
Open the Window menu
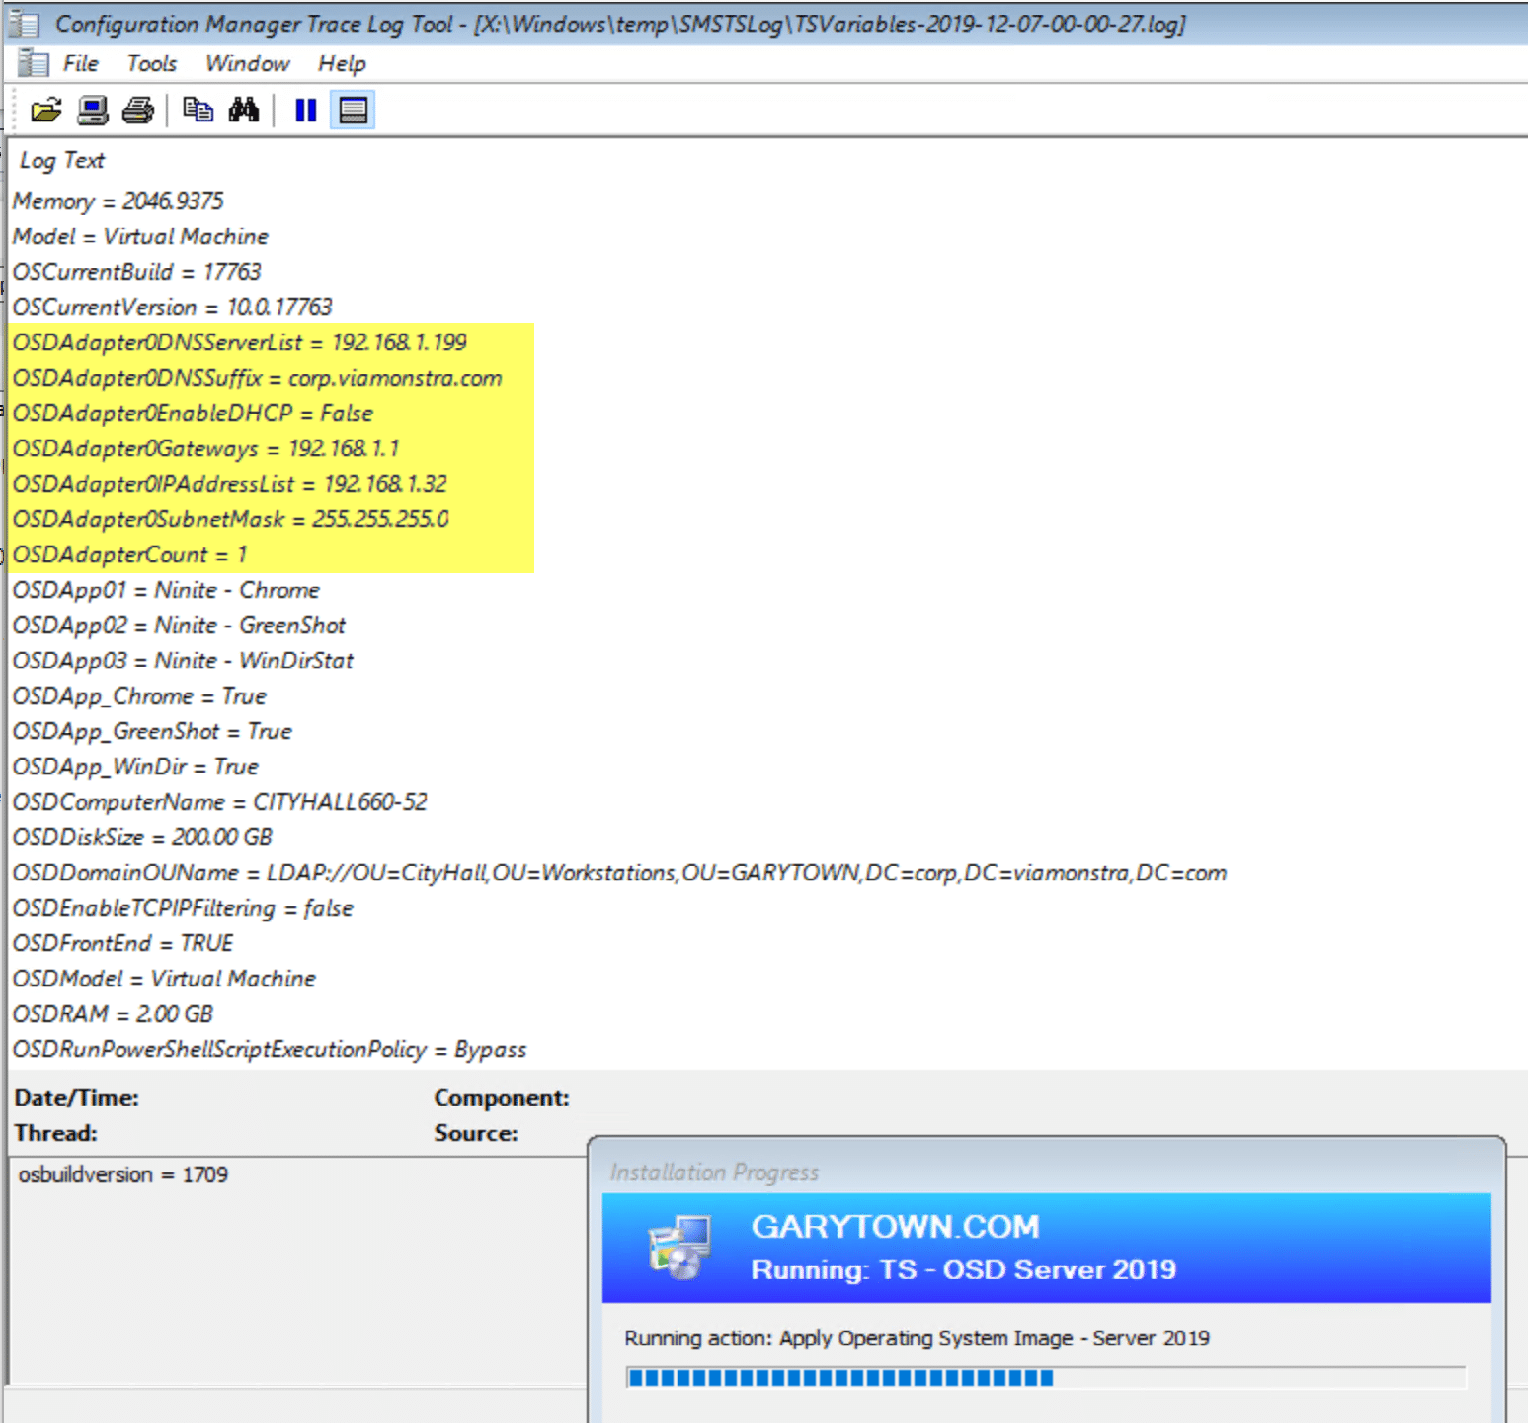(x=246, y=63)
